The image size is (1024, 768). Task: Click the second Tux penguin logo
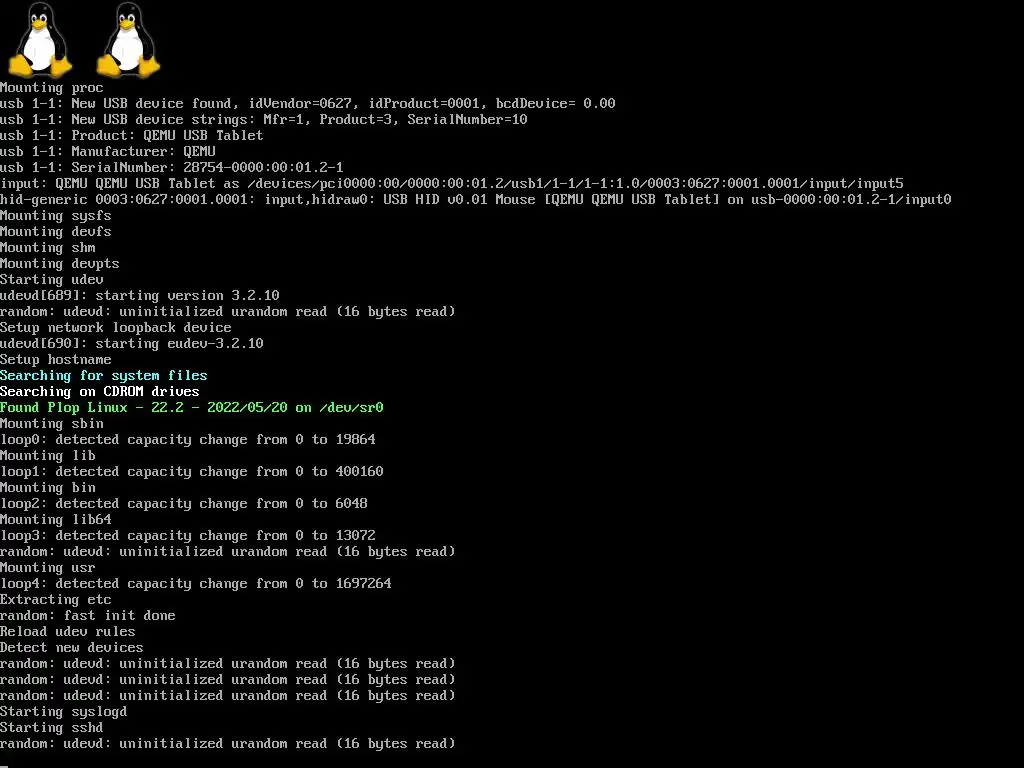pos(128,39)
